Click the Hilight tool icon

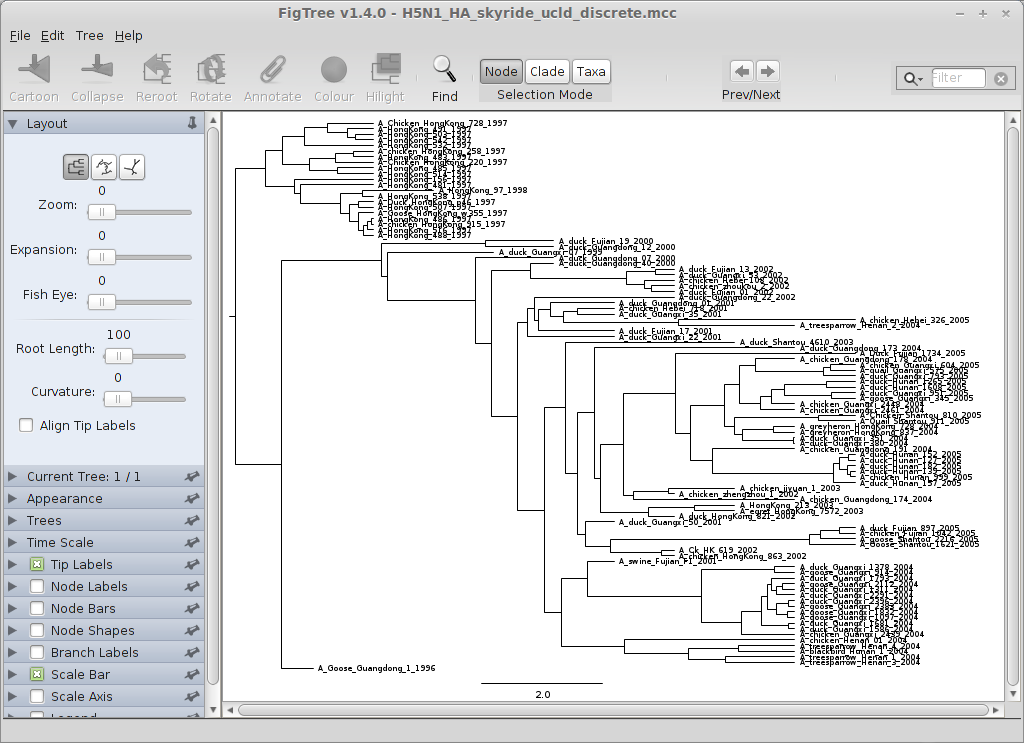[385, 69]
